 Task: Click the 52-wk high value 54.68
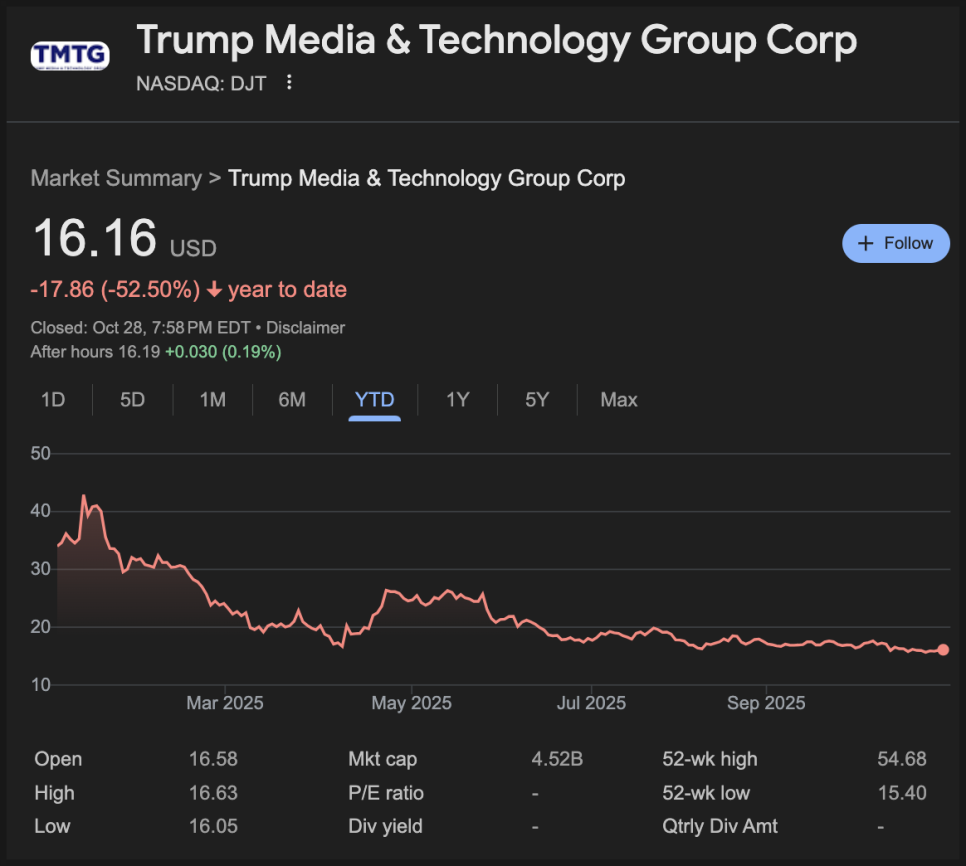[x=902, y=760]
